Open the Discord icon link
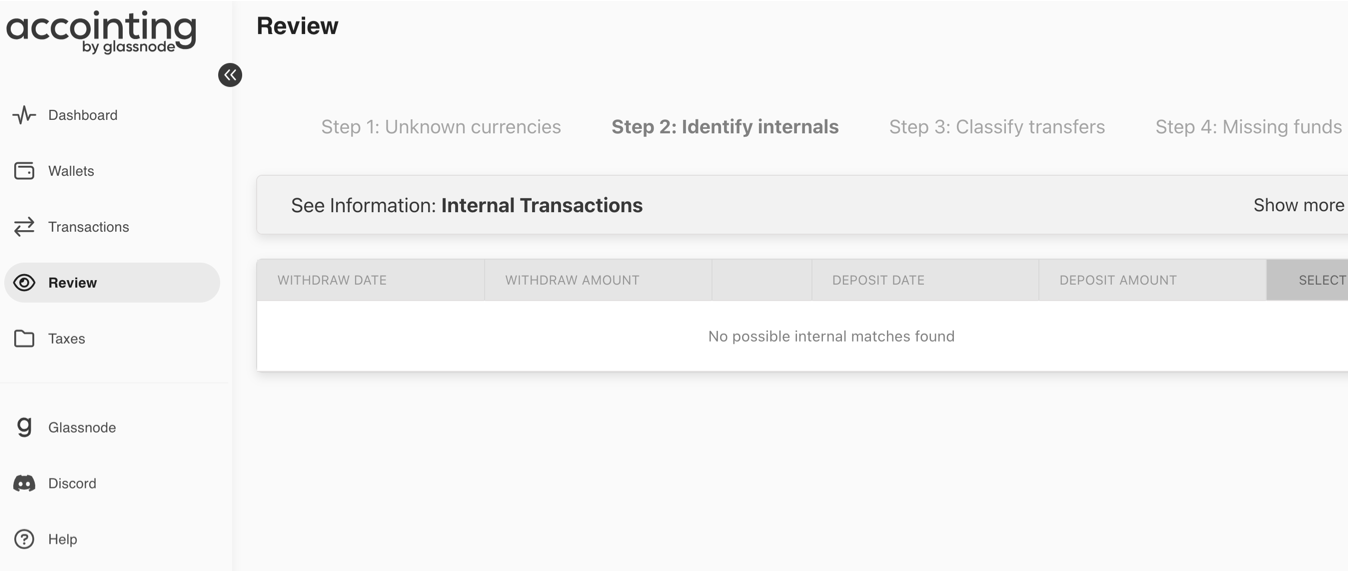Screen dimensions: 1348x571 (24, 483)
